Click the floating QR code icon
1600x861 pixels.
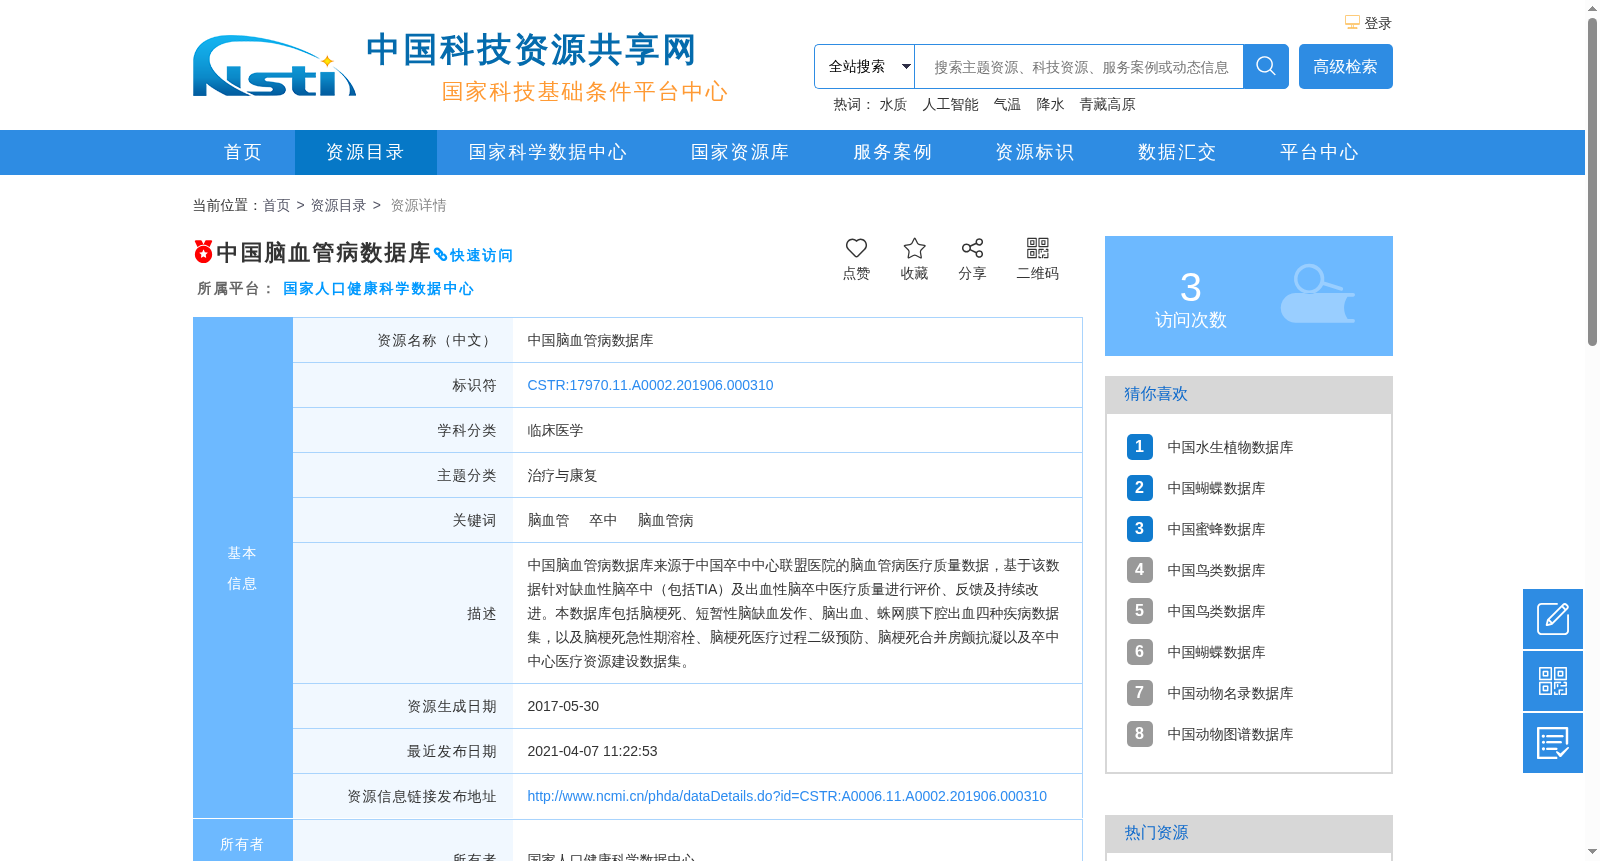pyautogui.click(x=1553, y=681)
